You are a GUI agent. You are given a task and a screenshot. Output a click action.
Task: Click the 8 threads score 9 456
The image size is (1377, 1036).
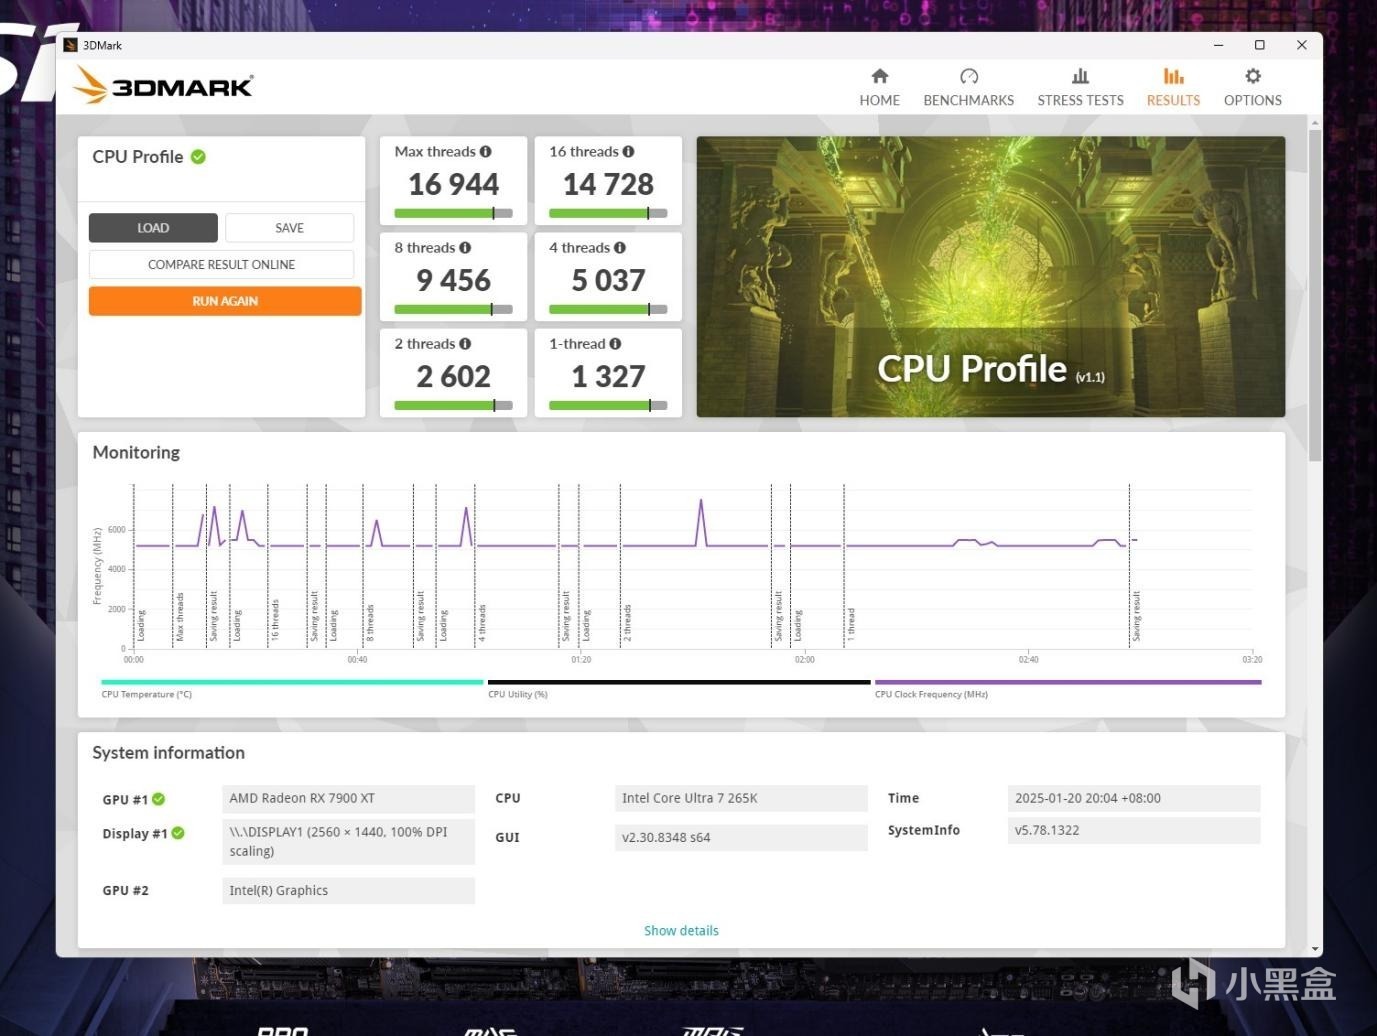(453, 281)
